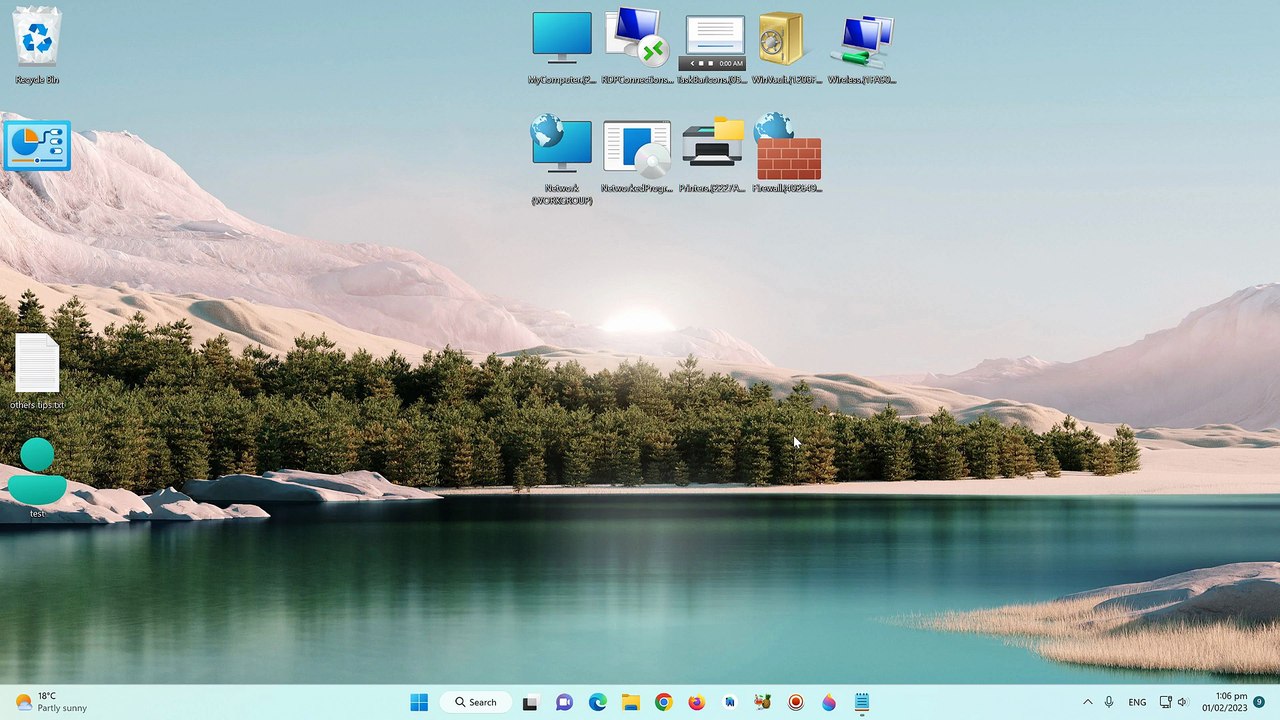Open the ENG language switcher
The width and height of the screenshot is (1280, 720).
pyautogui.click(x=1137, y=702)
